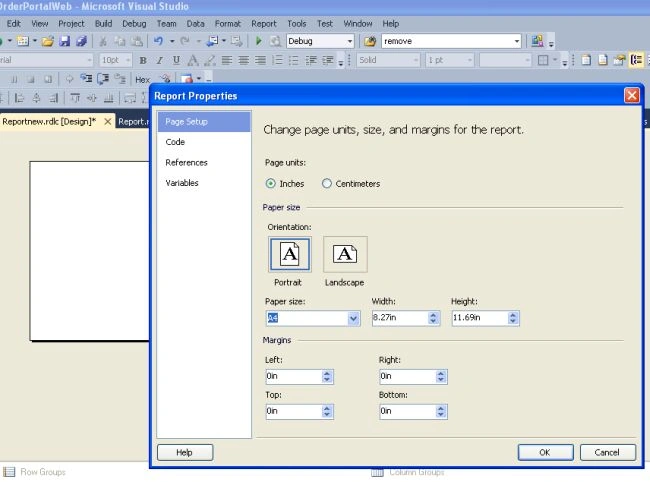The height and width of the screenshot is (482, 650).
Task: Click the Save All icon
Action: click(x=81, y=41)
